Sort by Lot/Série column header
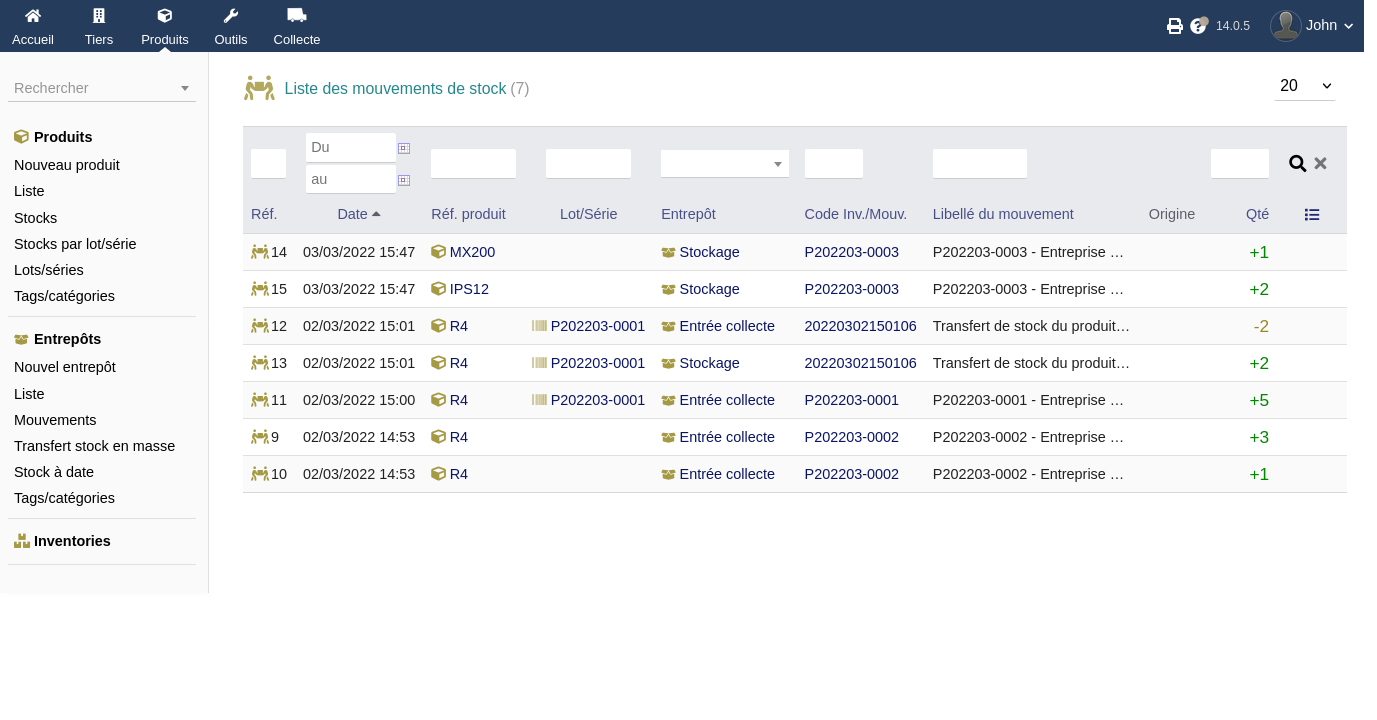The width and height of the screenshot is (1377, 720). [588, 214]
